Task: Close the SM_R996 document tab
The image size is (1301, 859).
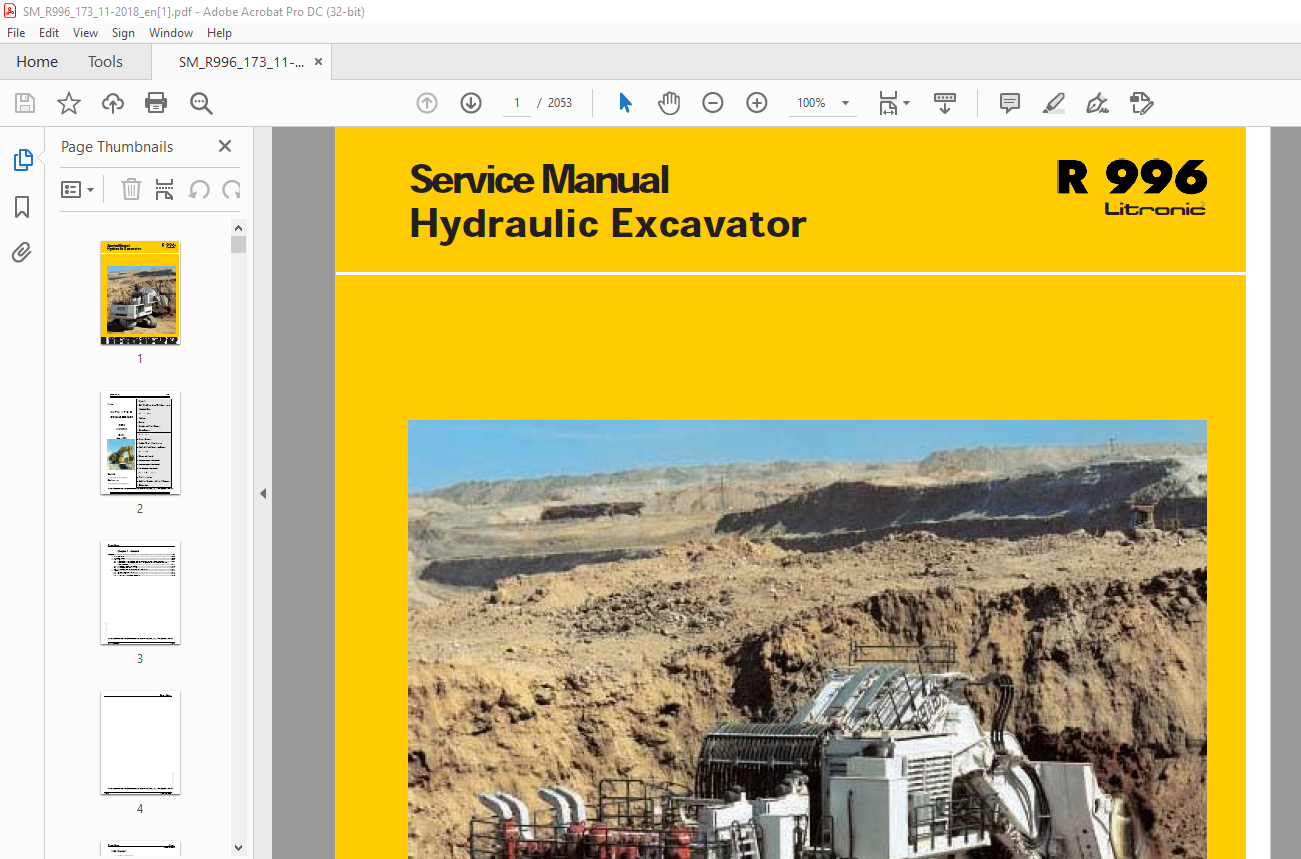Action: tap(318, 62)
